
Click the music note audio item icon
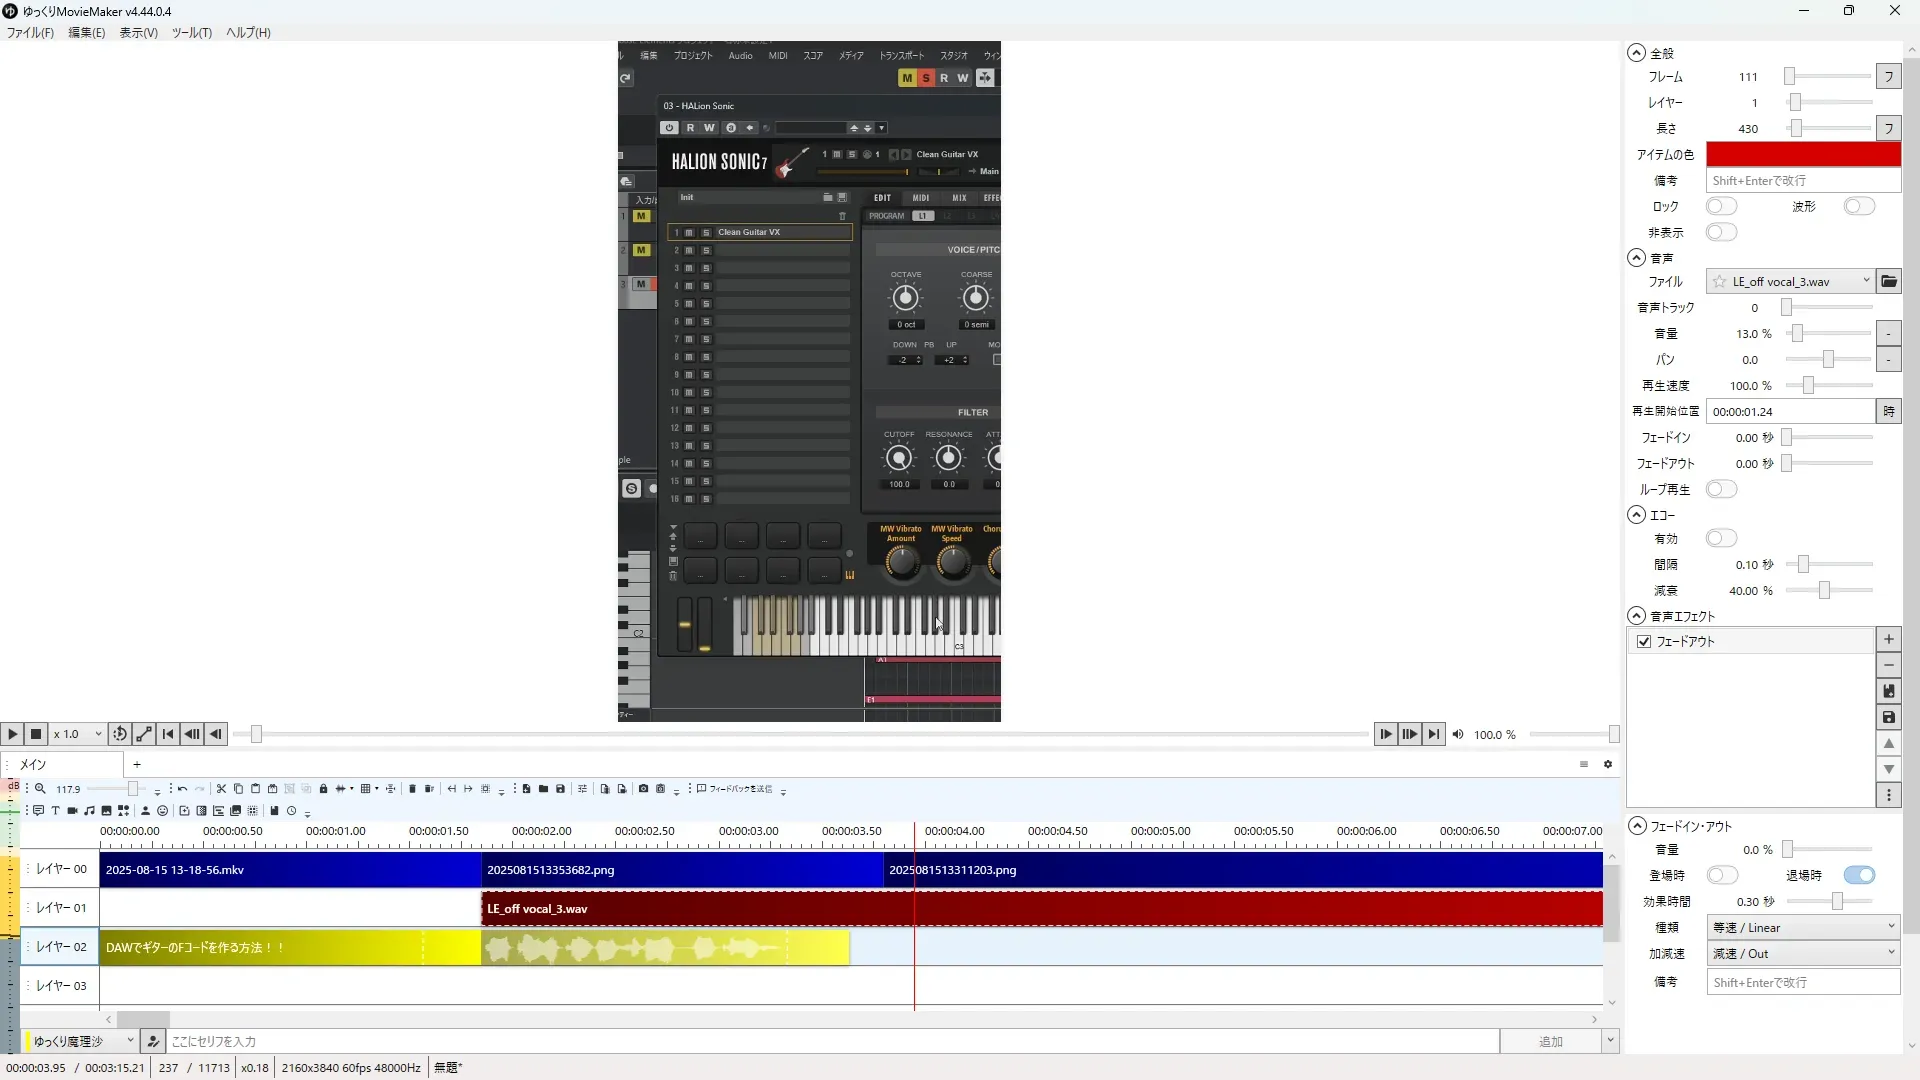(89, 811)
